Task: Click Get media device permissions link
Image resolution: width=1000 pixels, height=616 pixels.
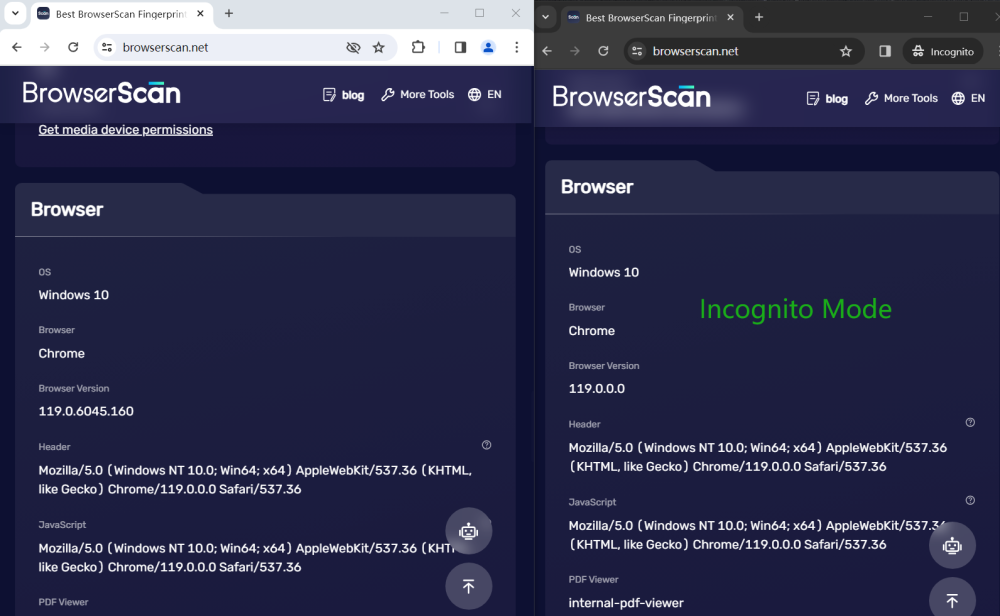Action: [126, 129]
